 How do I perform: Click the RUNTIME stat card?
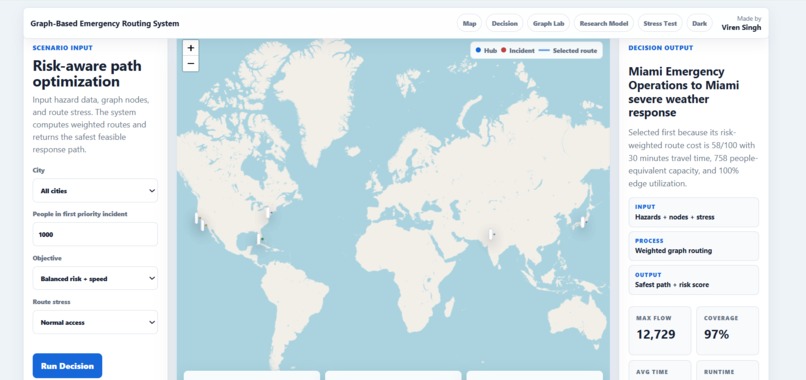[727, 370]
